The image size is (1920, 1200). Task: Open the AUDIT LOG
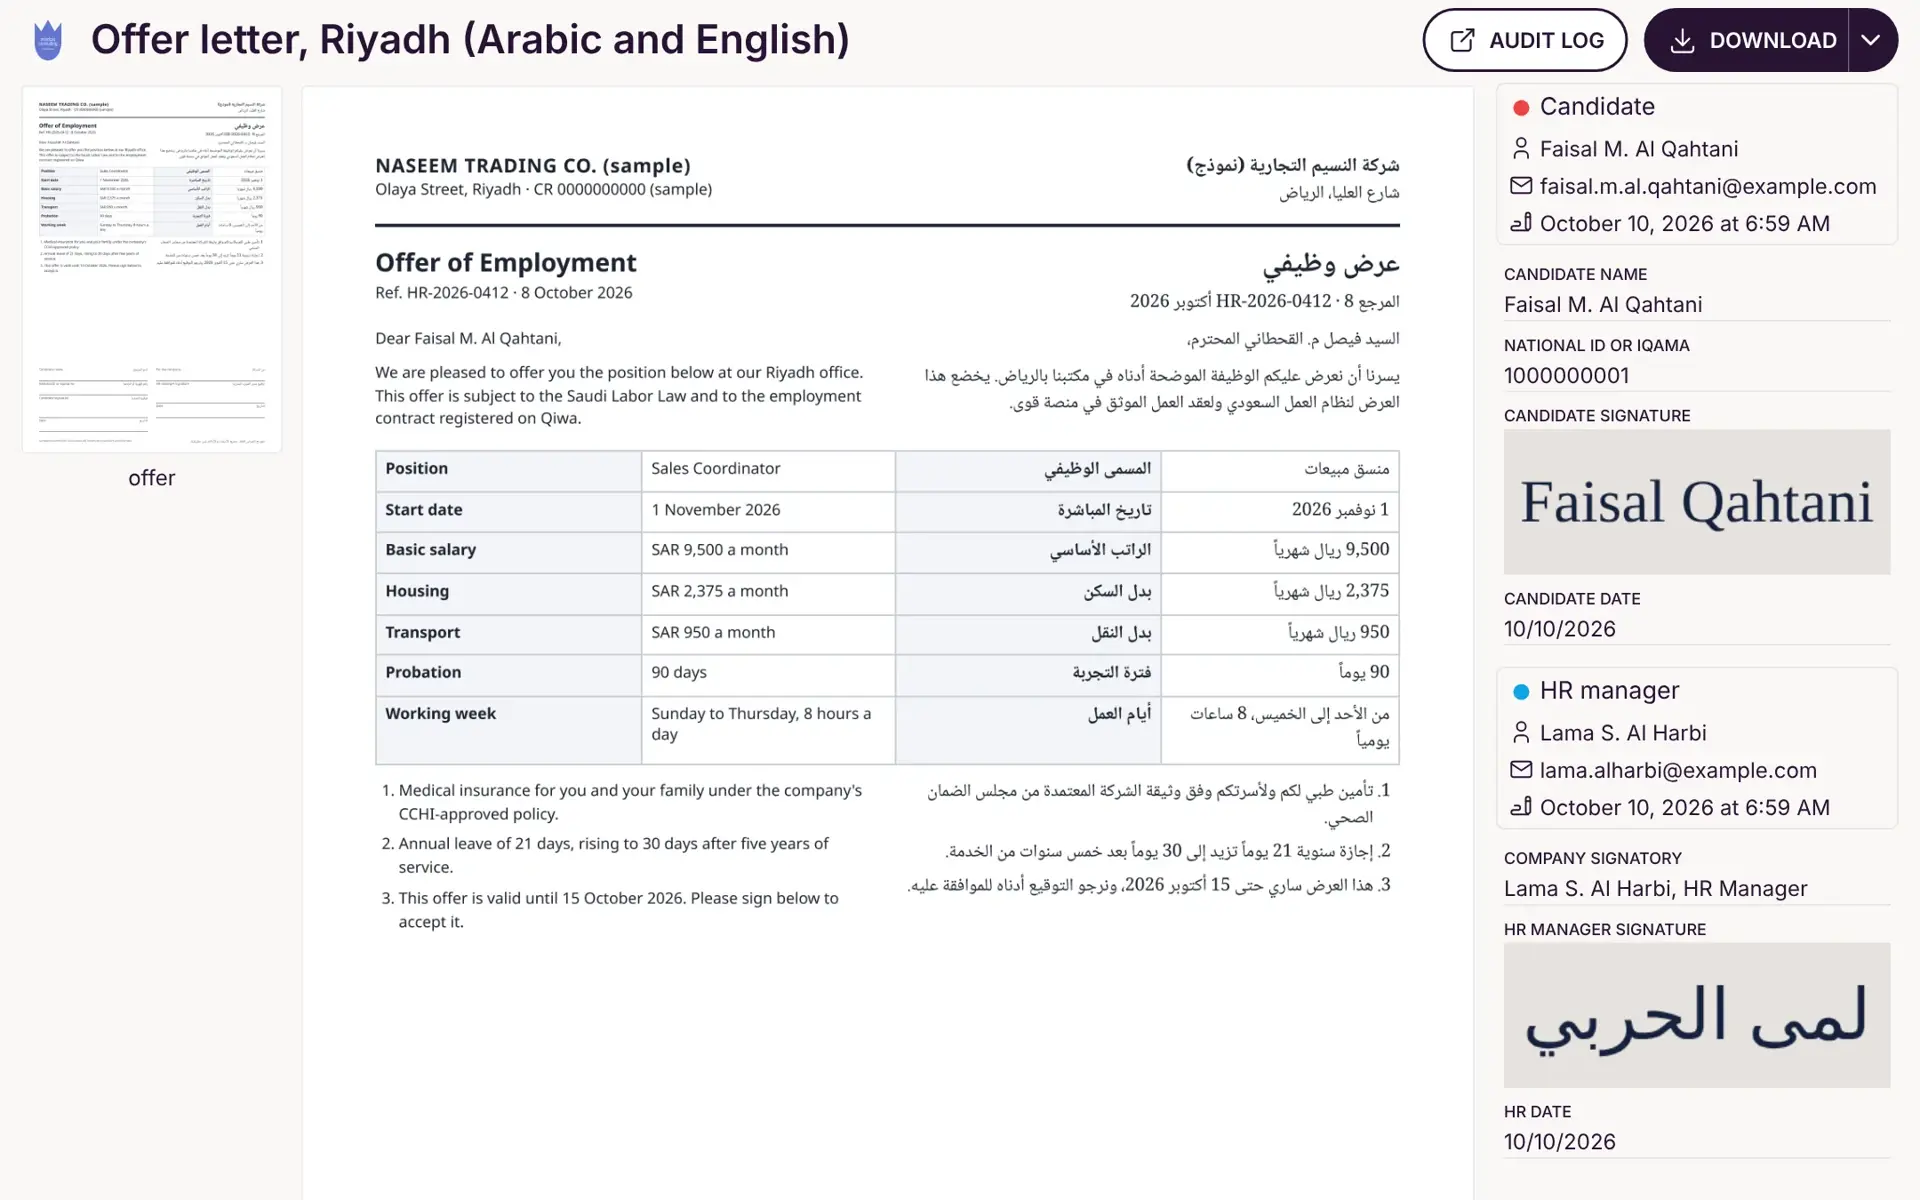click(x=1524, y=40)
